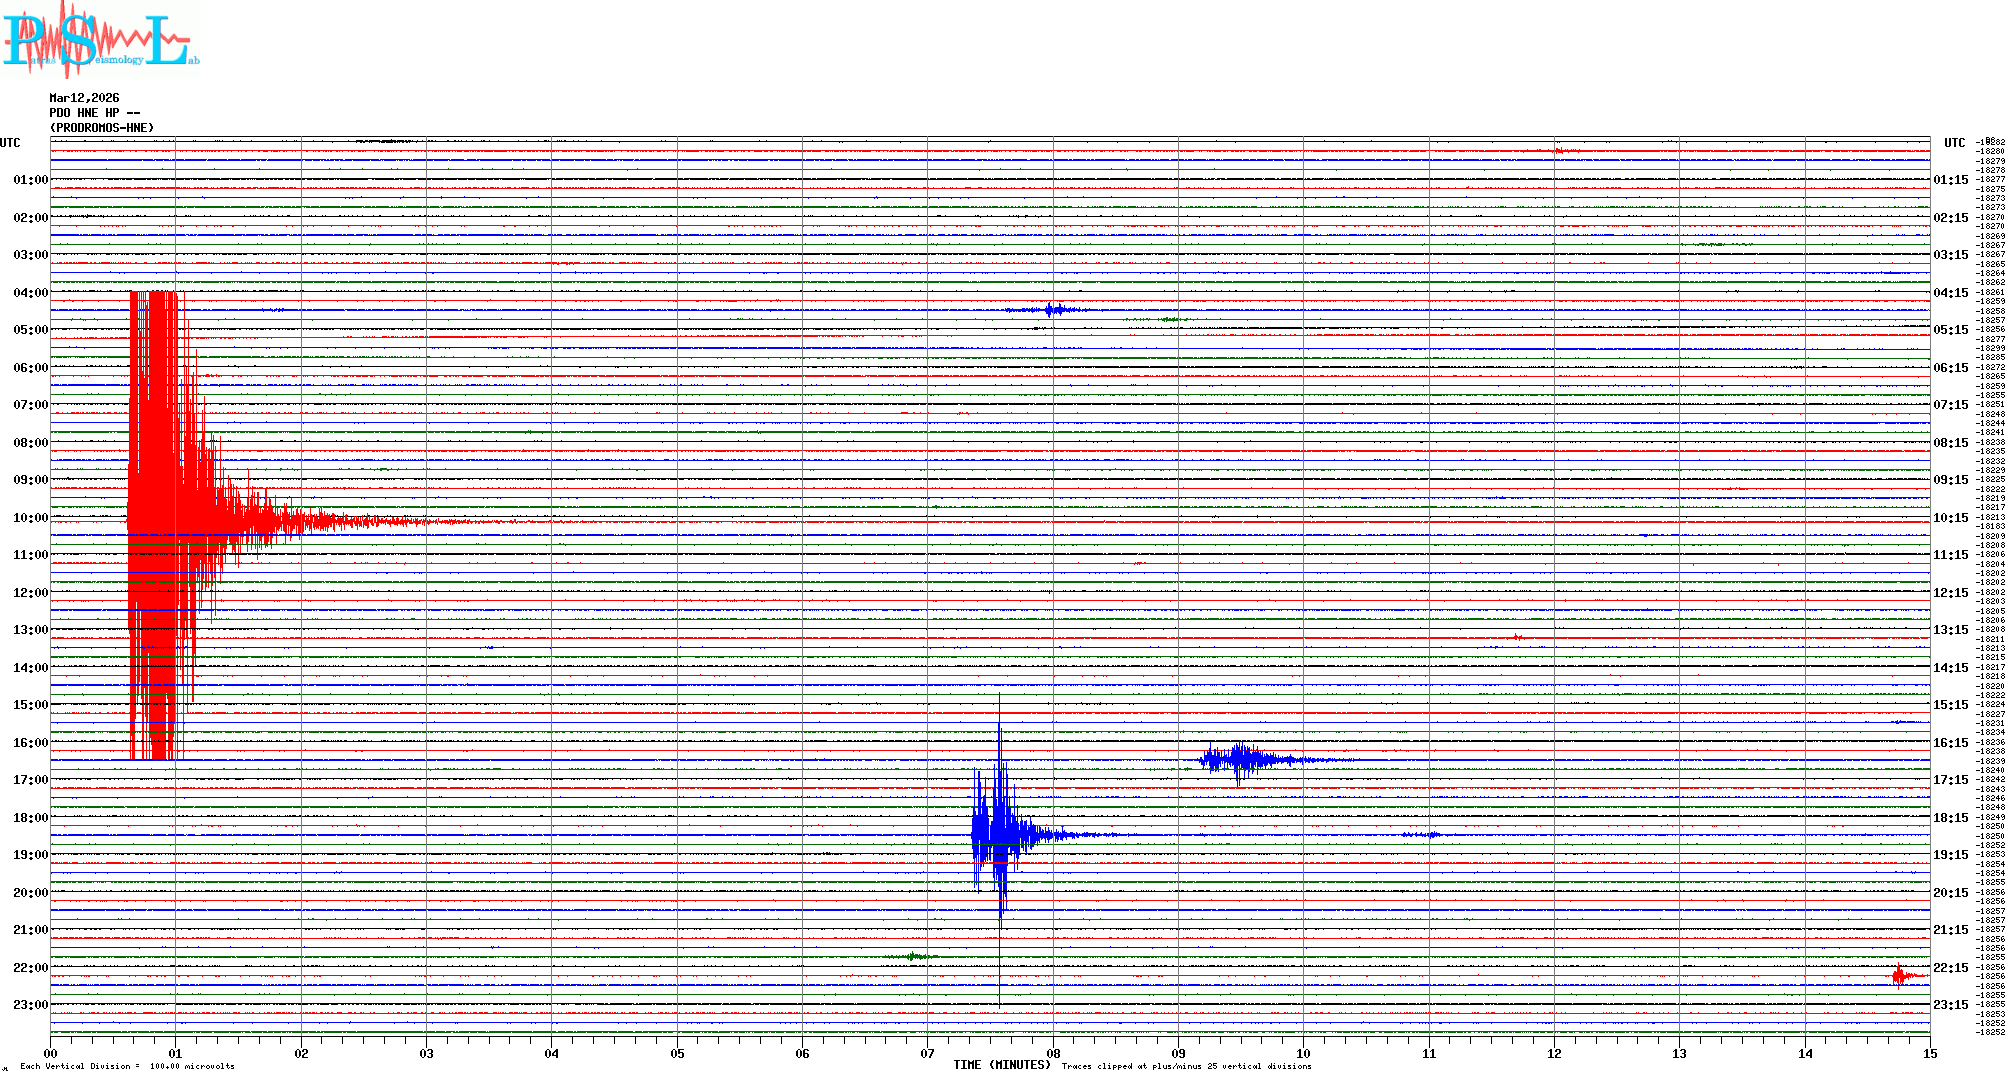Click the big blue event near minute 07
Viewport: 2010px width, 1080px height.
click(997, 833)
